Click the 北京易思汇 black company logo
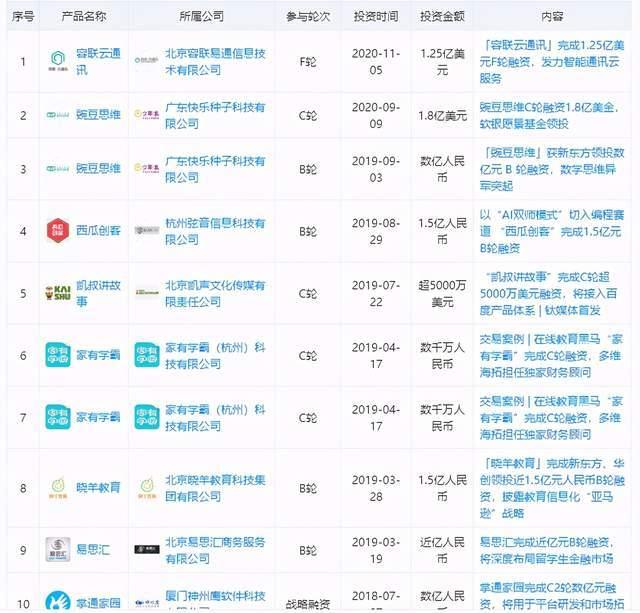The image size is (640, 613). pos(147,549)
